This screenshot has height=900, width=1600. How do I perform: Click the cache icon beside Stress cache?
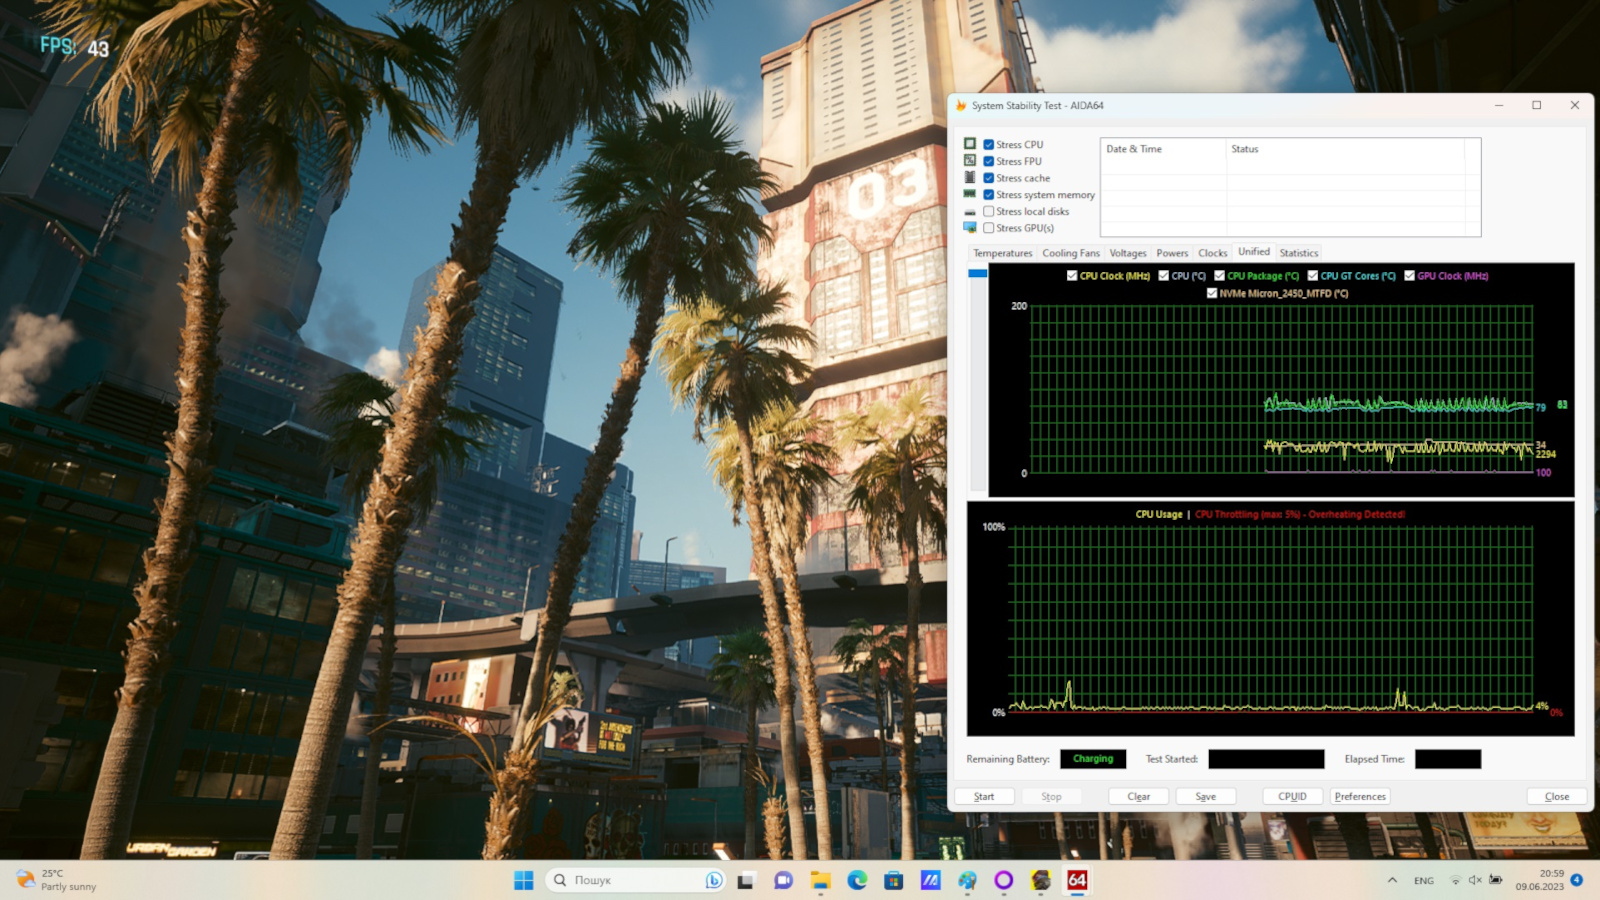coord(970,178)
